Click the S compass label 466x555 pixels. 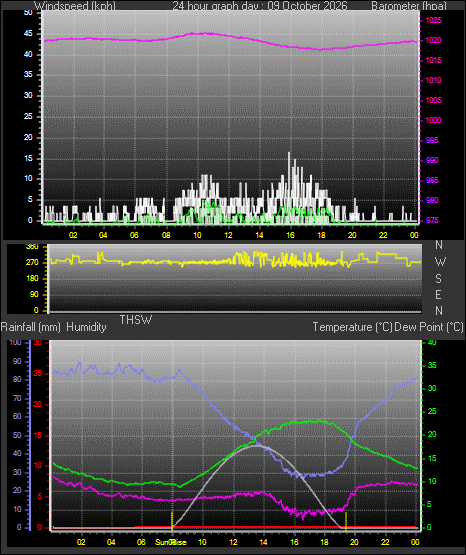pos(438,279)
